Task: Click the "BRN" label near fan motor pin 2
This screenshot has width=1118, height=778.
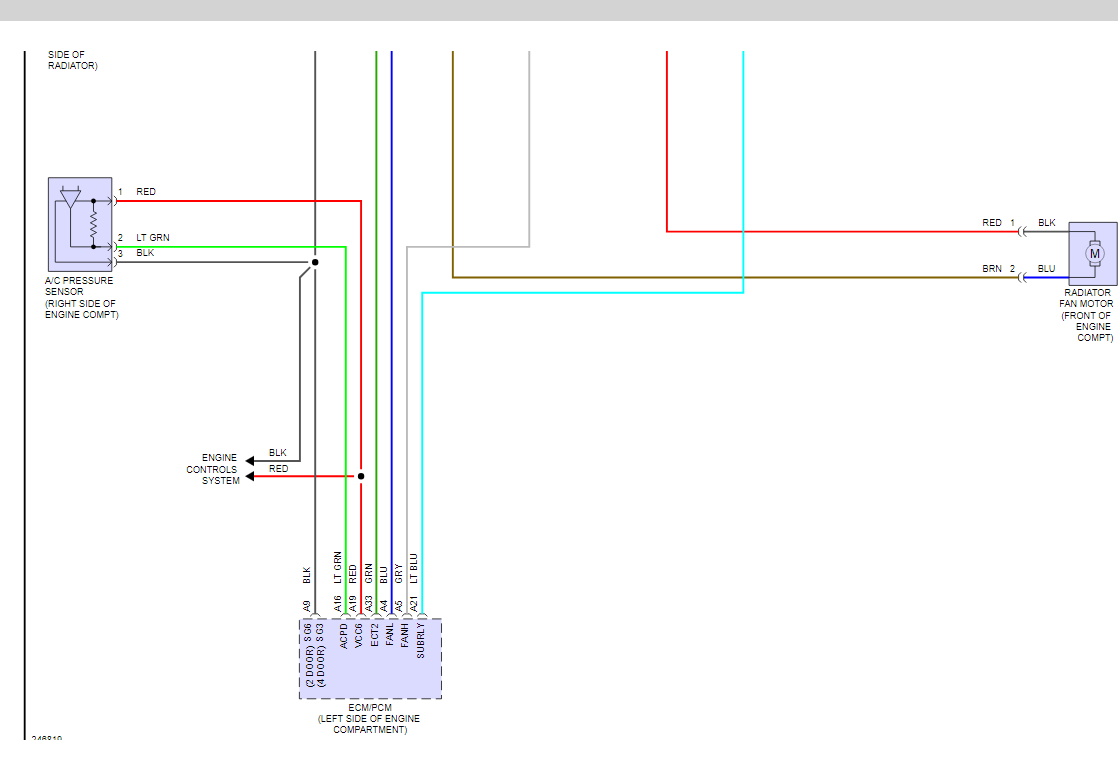Action: pyautogui.click(x=992, y=269)
